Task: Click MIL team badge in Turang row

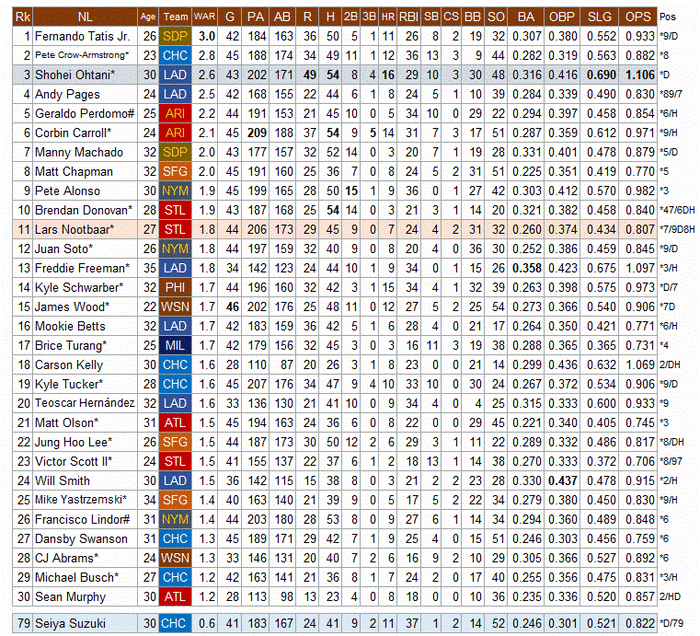Action: pos(175,345)
